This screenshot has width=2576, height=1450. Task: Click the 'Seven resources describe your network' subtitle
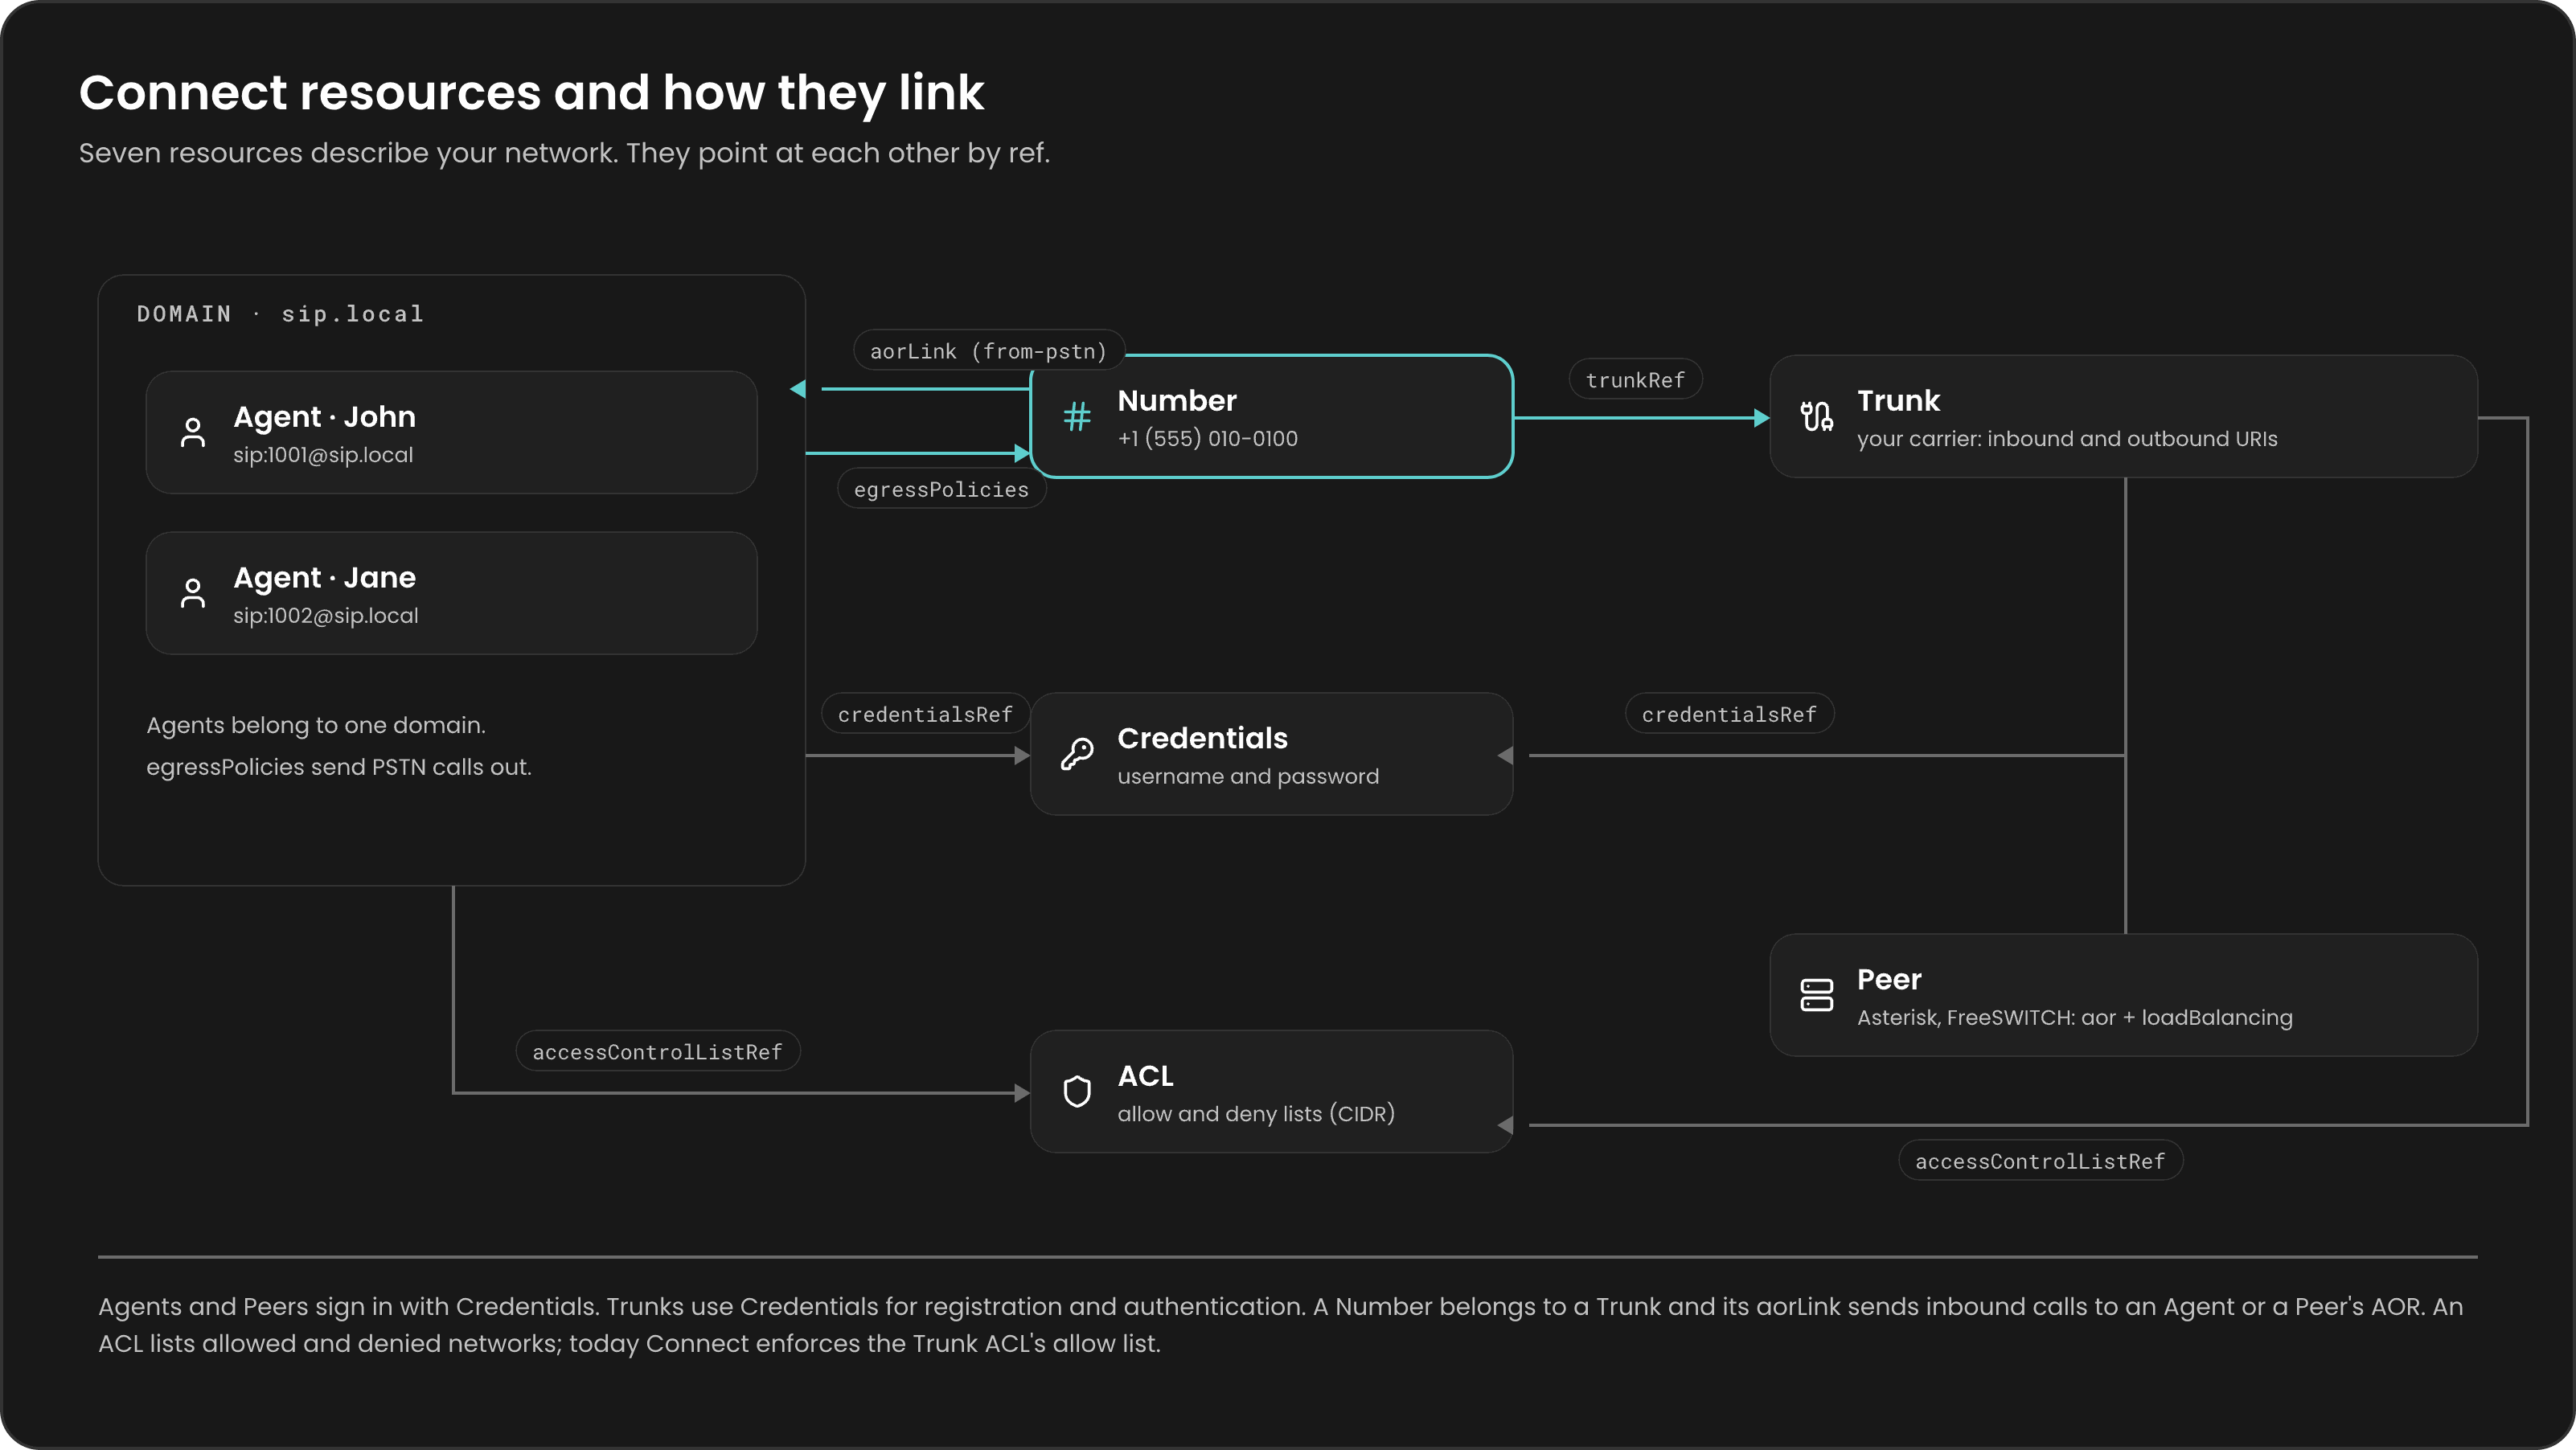pos(564,153)
